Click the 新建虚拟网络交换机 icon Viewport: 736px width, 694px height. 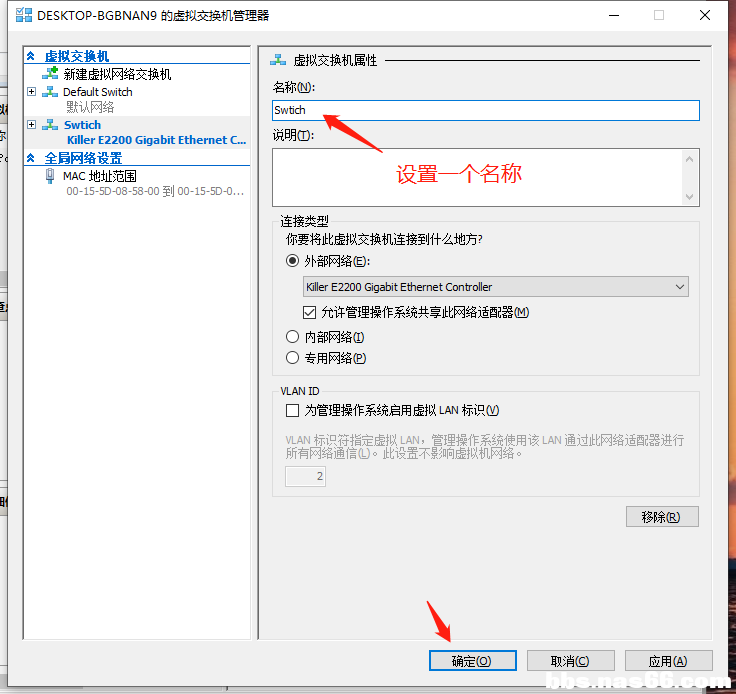pyautogui.click(x=50, y=74)
